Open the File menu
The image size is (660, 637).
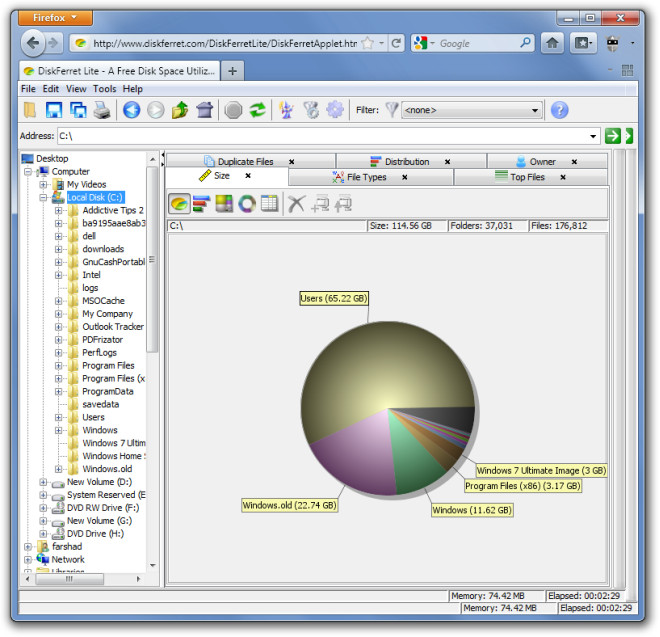click(28, 89)
